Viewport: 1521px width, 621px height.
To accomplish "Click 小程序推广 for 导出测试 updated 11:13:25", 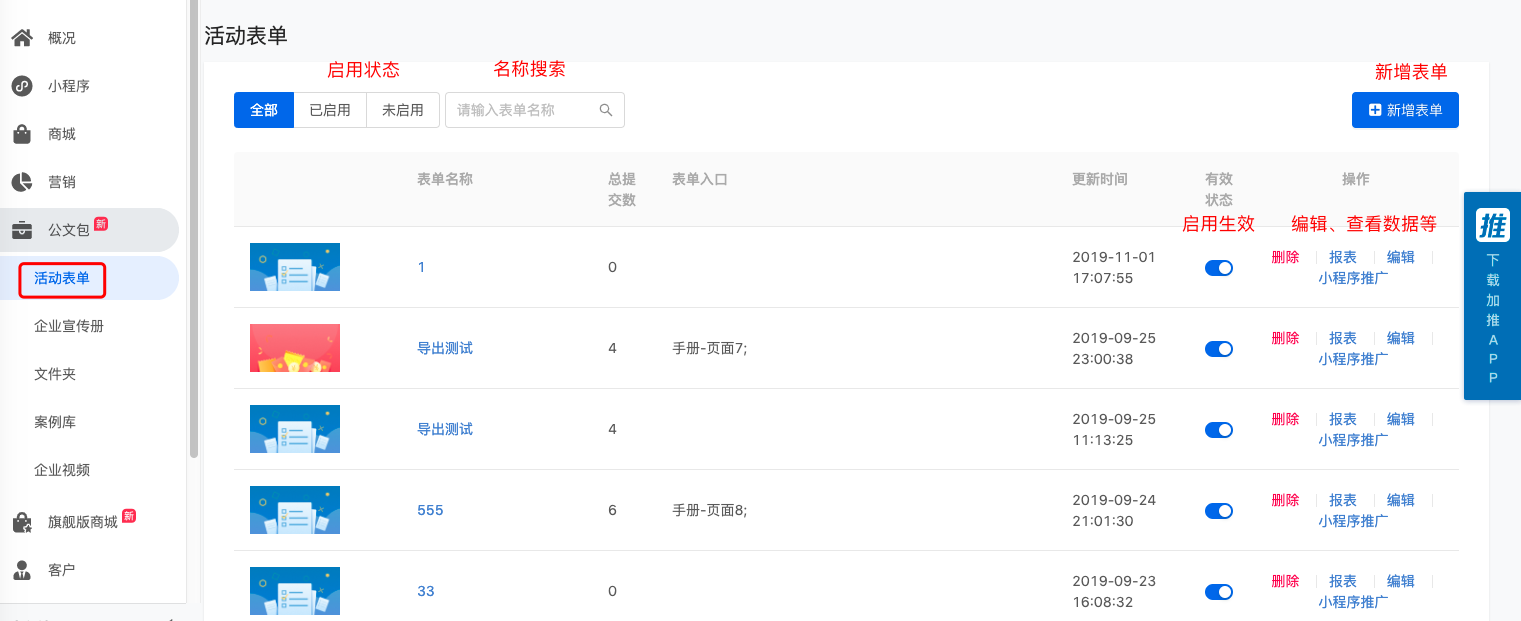I will tap(1353, 440).
